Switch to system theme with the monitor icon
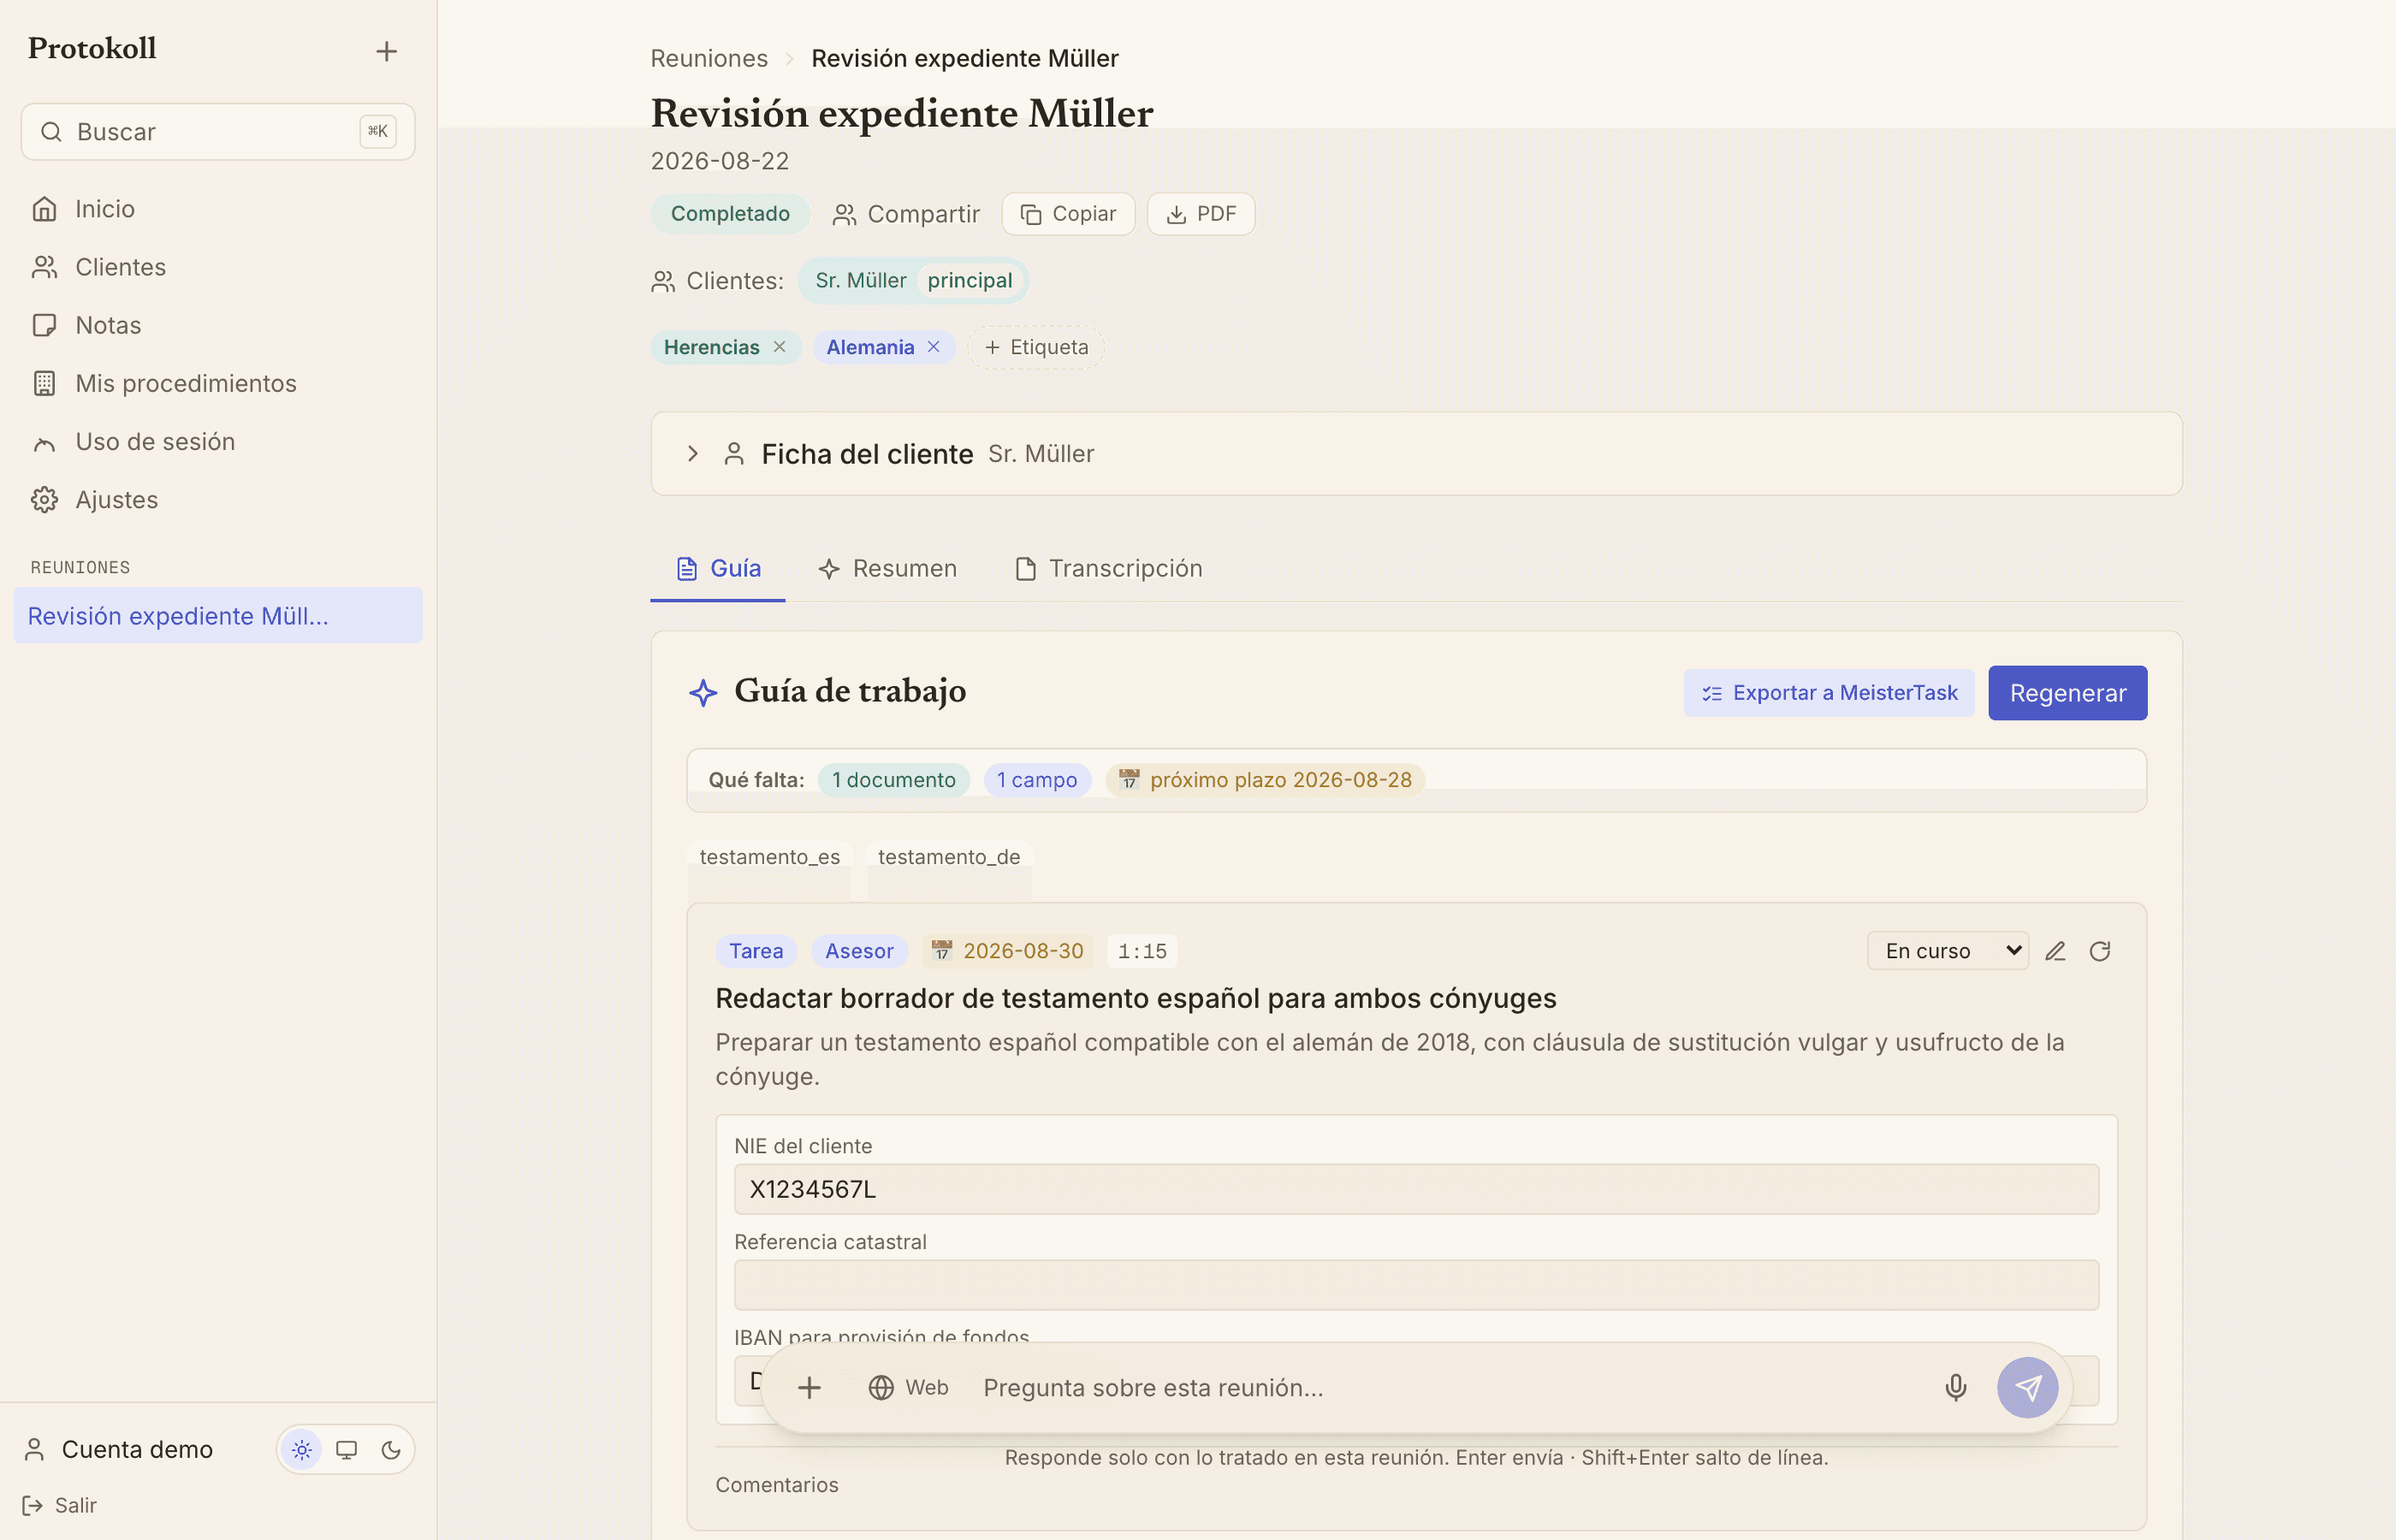2396x1540 pixels. click(346, 1450)
